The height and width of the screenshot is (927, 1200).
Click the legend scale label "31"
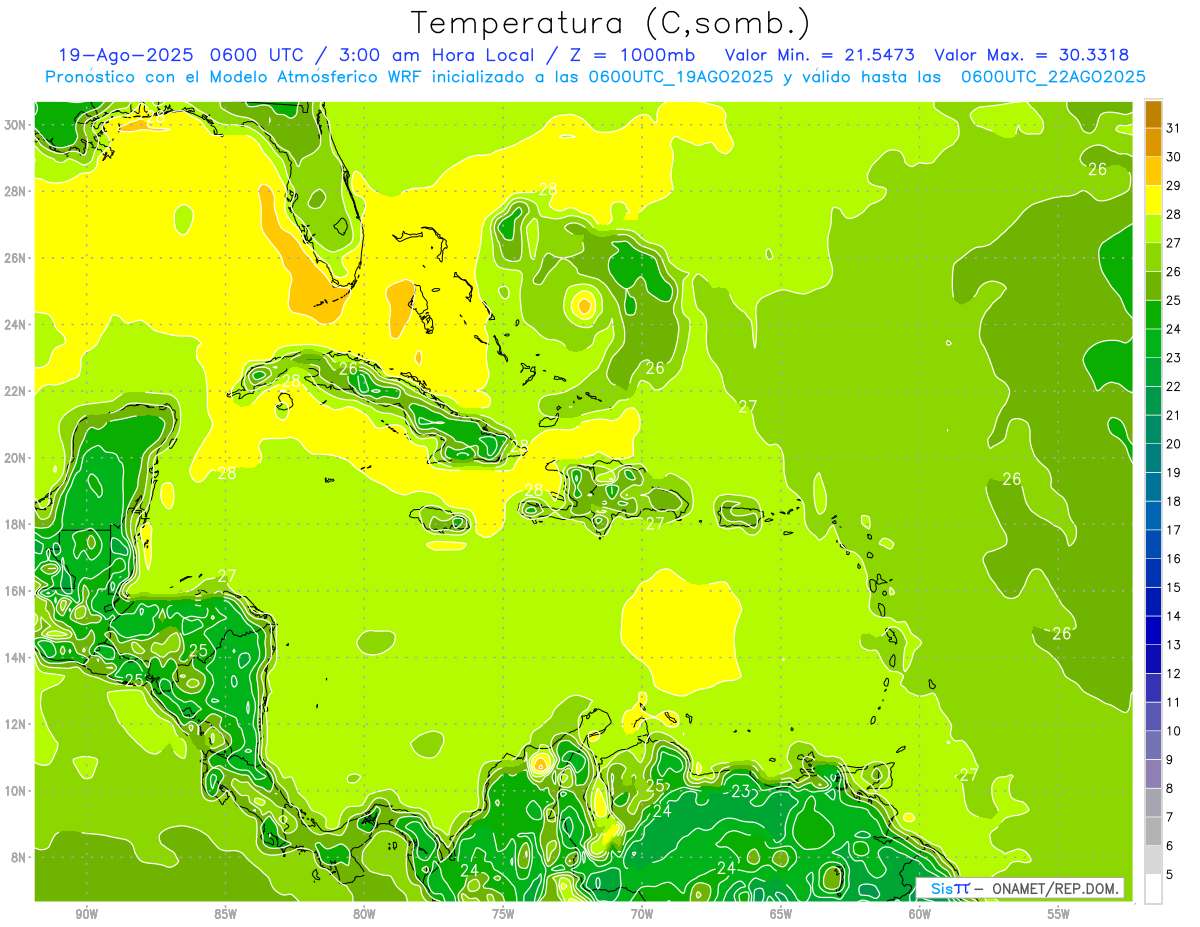point(1174,127)
